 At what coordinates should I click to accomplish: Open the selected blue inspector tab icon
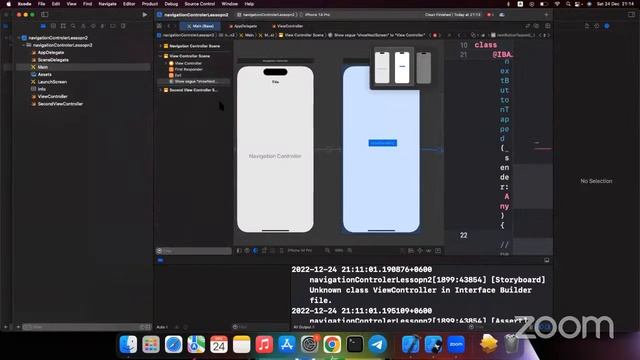click(607, 26)
